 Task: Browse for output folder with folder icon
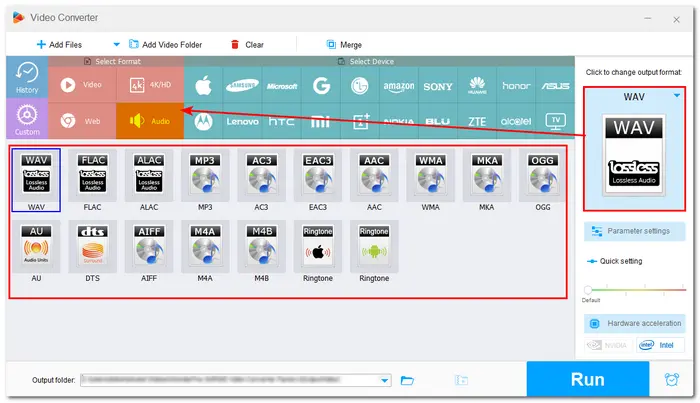[x=407, y=380]
